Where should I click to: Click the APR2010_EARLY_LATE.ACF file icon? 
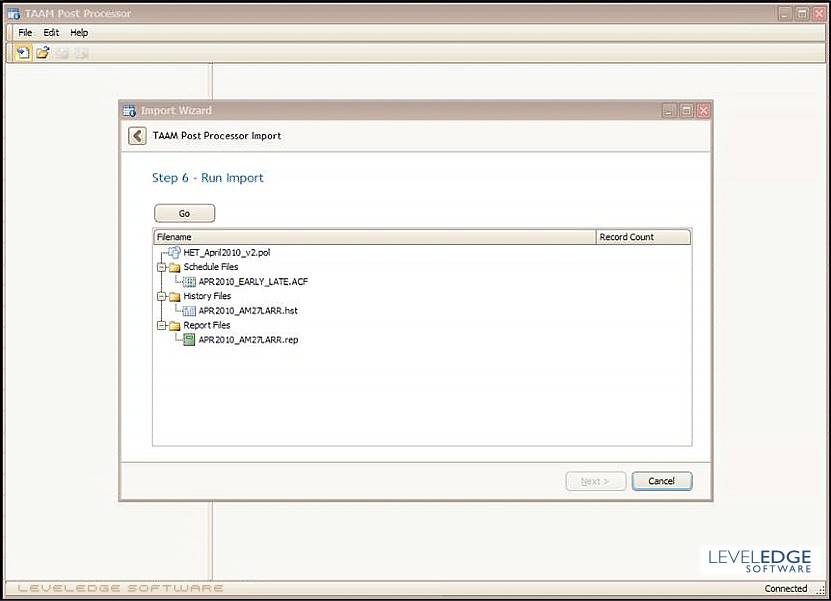pos(189,281)
